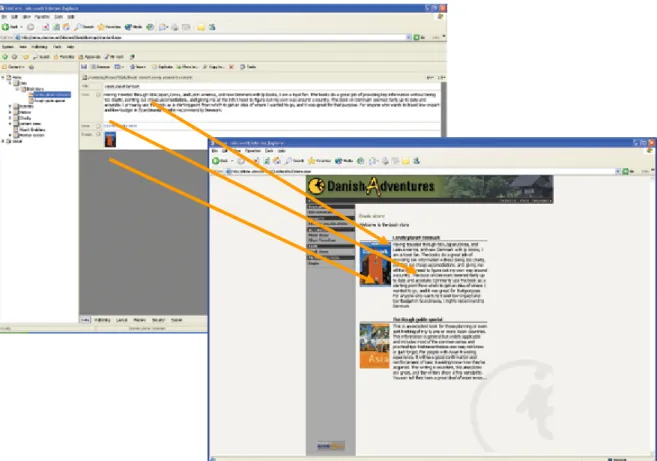Click the Asia book cover image on the web page
Screen dimensions: 657x461
(x=375, y=345)
